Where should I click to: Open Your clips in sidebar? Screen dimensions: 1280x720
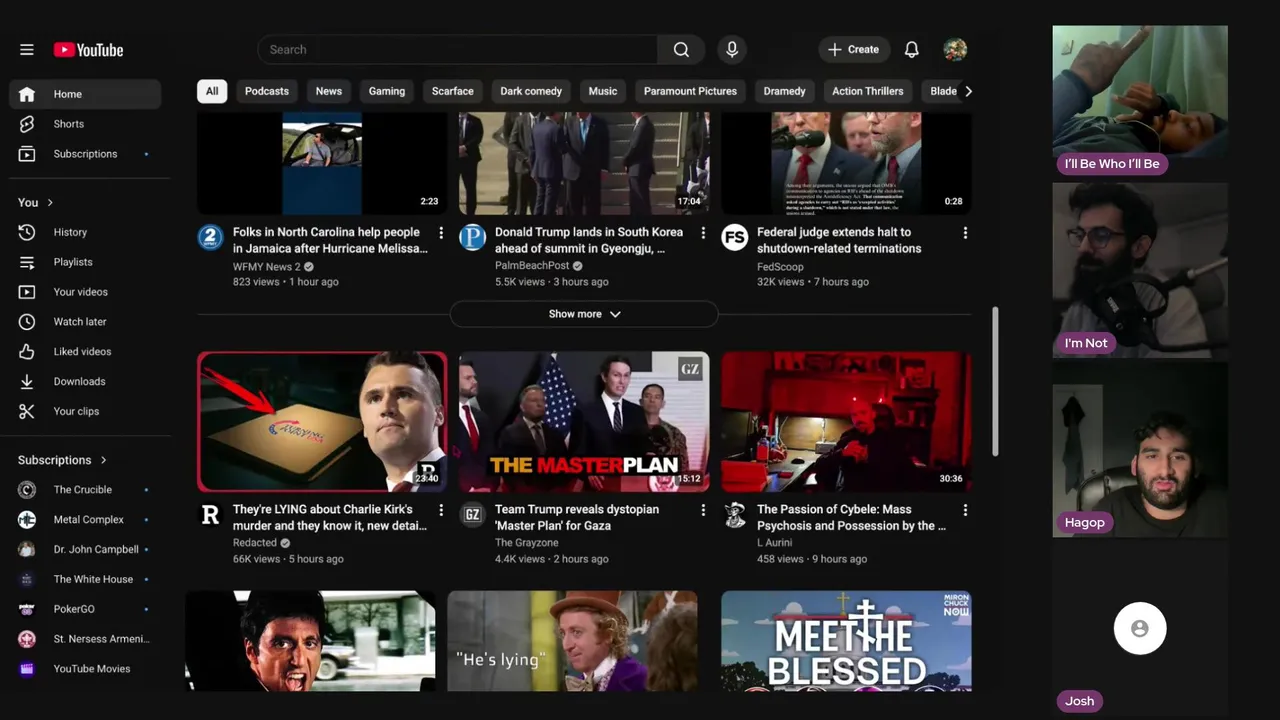point(85,412)
